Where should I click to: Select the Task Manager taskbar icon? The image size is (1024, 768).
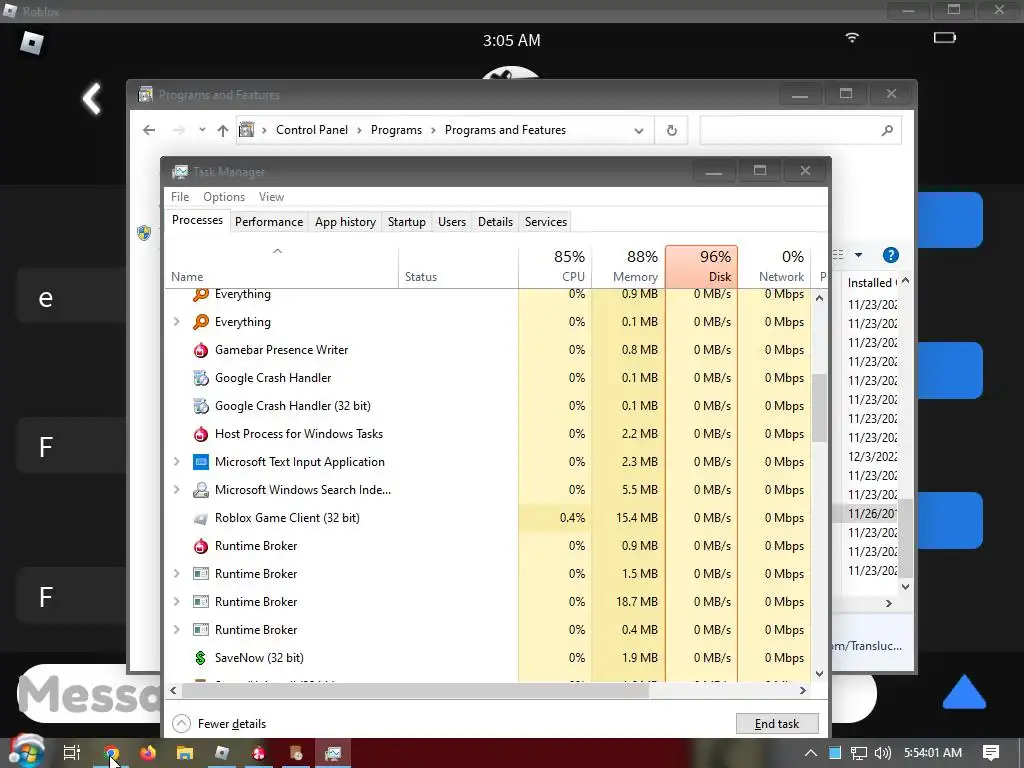click(x=333, y=752)
